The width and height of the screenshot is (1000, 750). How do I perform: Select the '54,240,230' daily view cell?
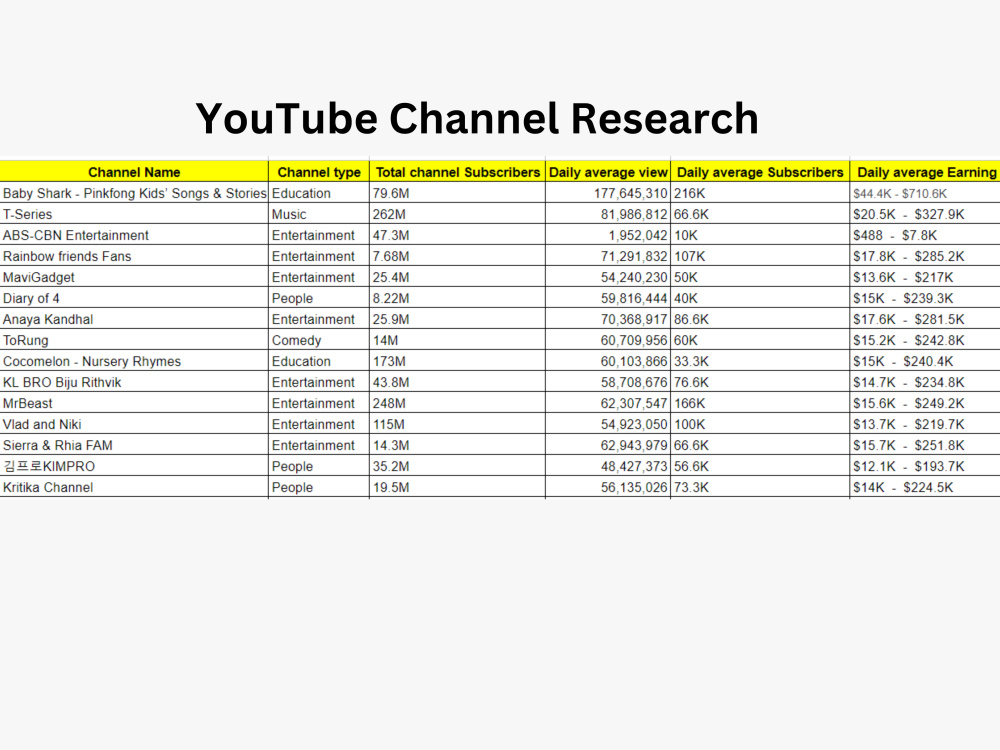coord(608,277)
